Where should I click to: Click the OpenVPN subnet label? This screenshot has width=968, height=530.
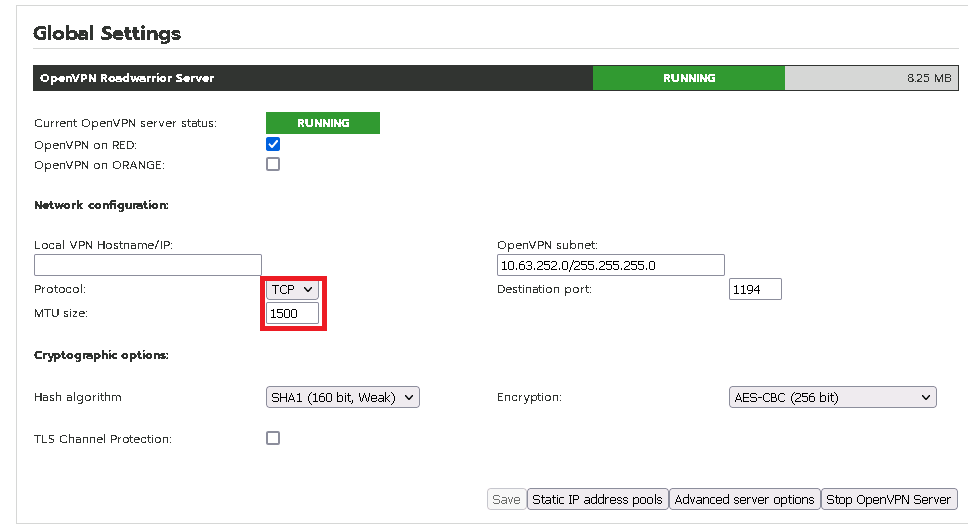pos(548,245)
